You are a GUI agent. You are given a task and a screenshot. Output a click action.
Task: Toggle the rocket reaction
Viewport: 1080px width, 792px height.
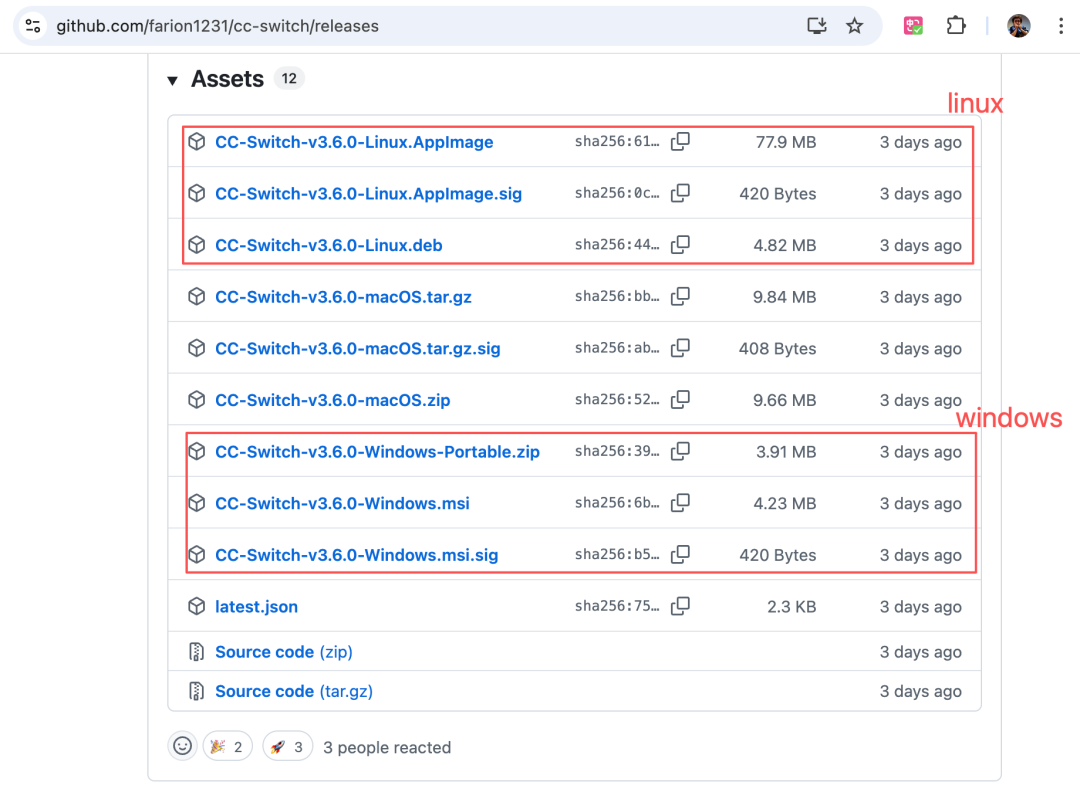point(287,747)
